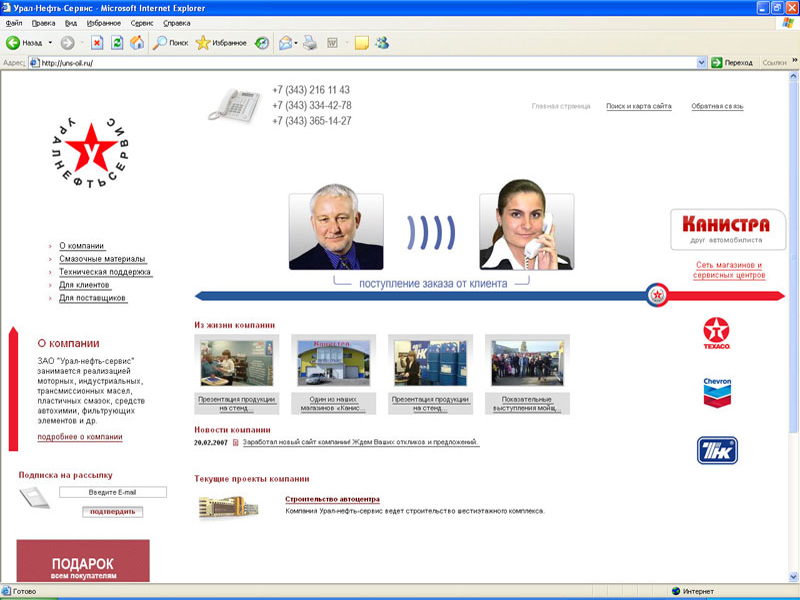Click the news document icon beside 20.02.2007
The width and height of the screenshot is (800, 600).
tap(236, 442)
